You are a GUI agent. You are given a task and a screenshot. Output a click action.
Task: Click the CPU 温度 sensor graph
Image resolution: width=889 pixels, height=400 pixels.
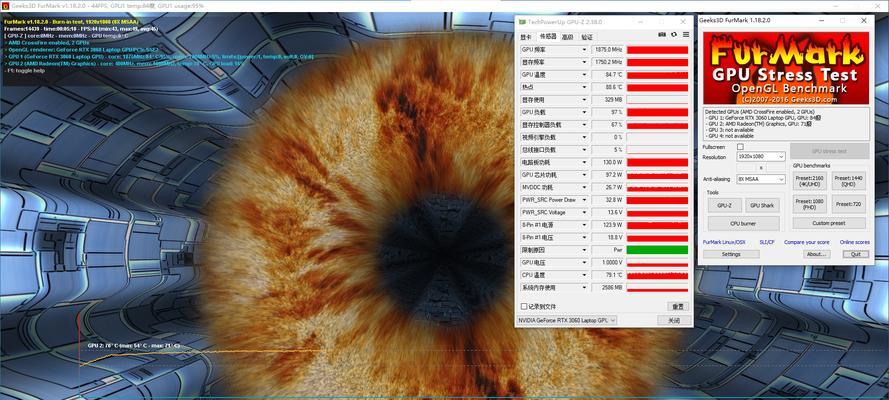[x=657, y=275]
